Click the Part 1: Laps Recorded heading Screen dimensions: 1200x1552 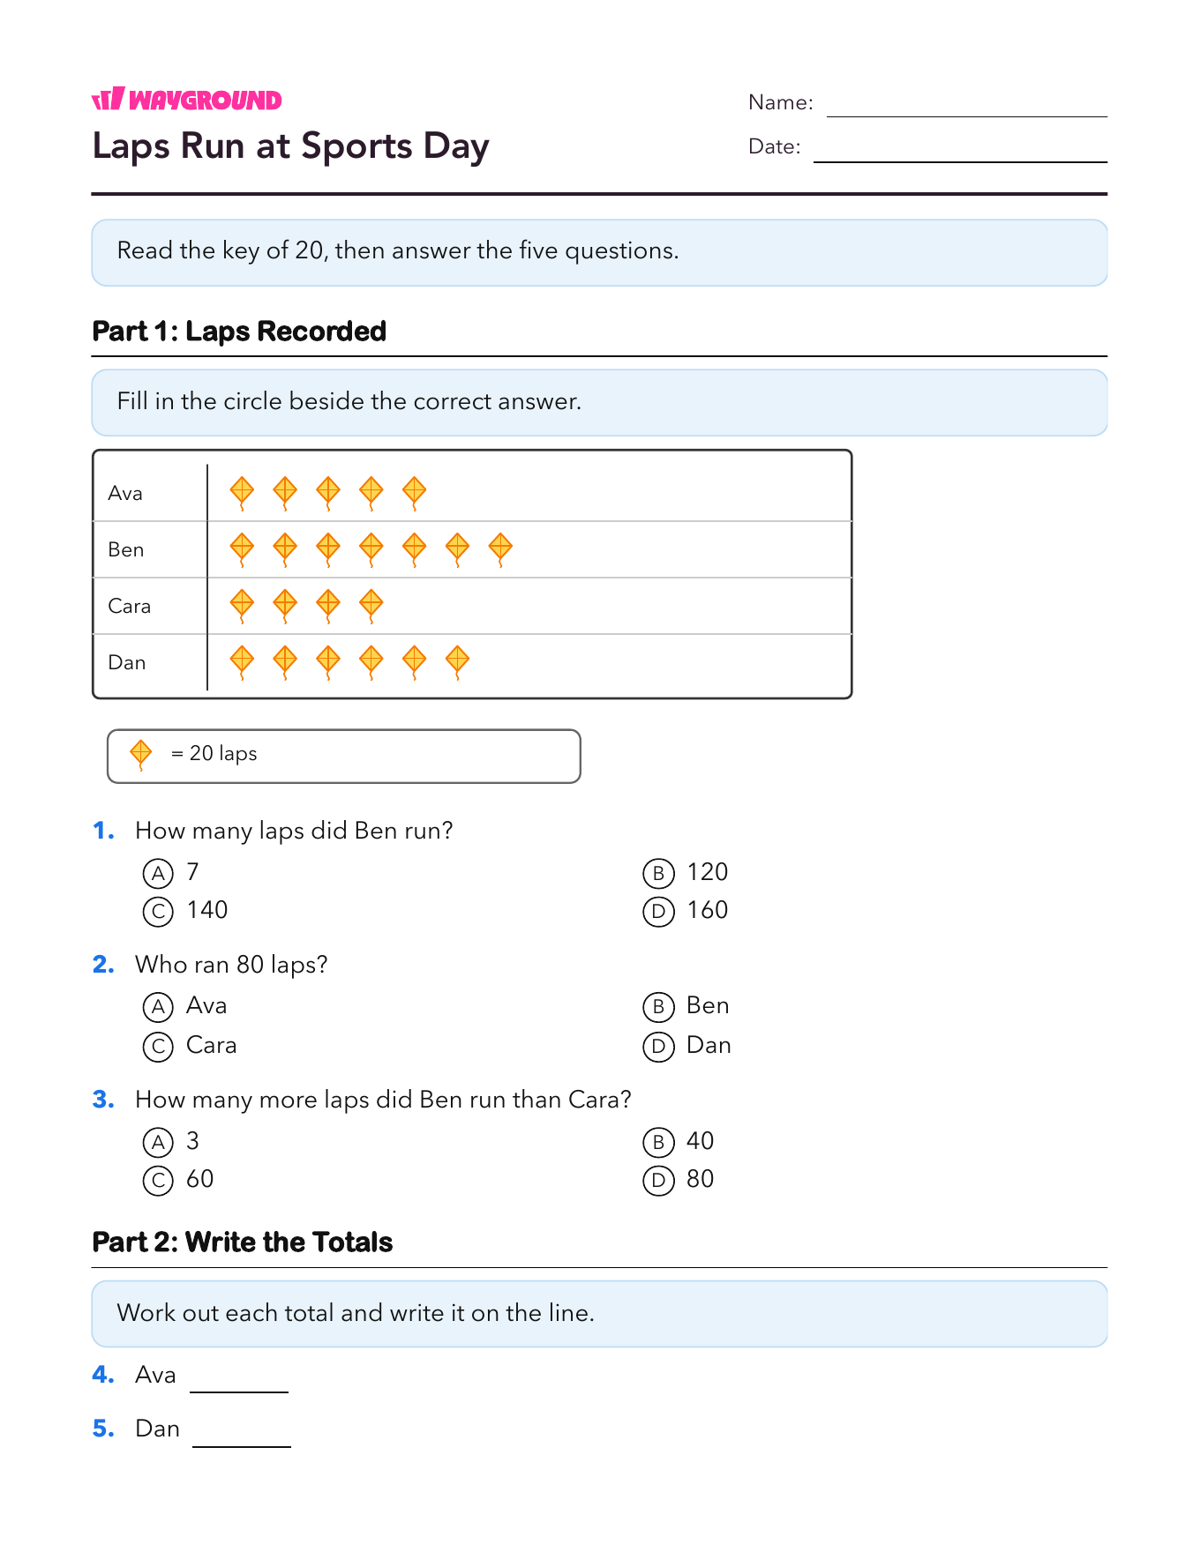point(239,331)
